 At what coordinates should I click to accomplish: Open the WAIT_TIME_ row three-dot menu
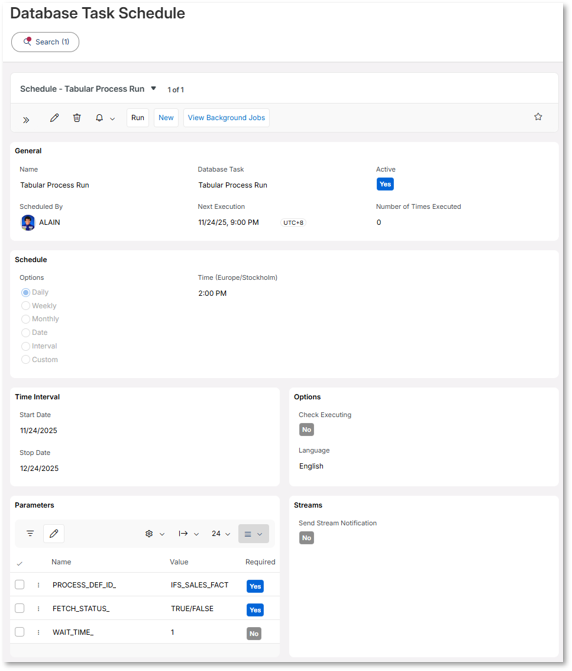click(39, 632)
